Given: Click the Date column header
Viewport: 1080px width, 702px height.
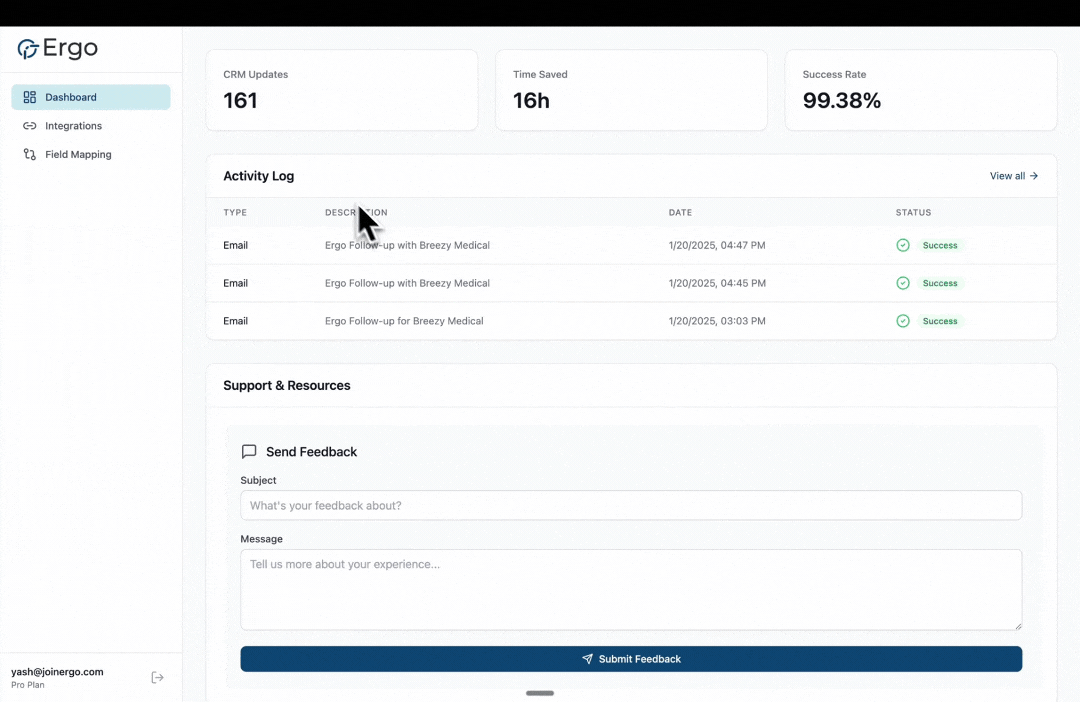Looking at the screenshot, I should [680, 212].
